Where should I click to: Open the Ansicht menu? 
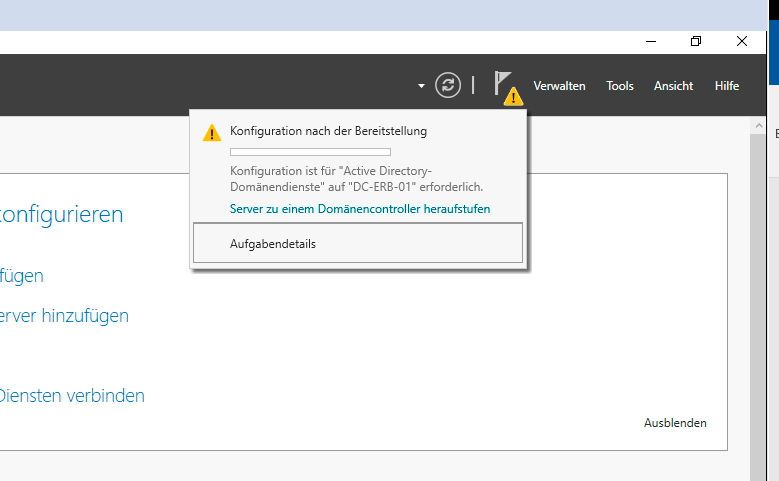pos(673,86)
